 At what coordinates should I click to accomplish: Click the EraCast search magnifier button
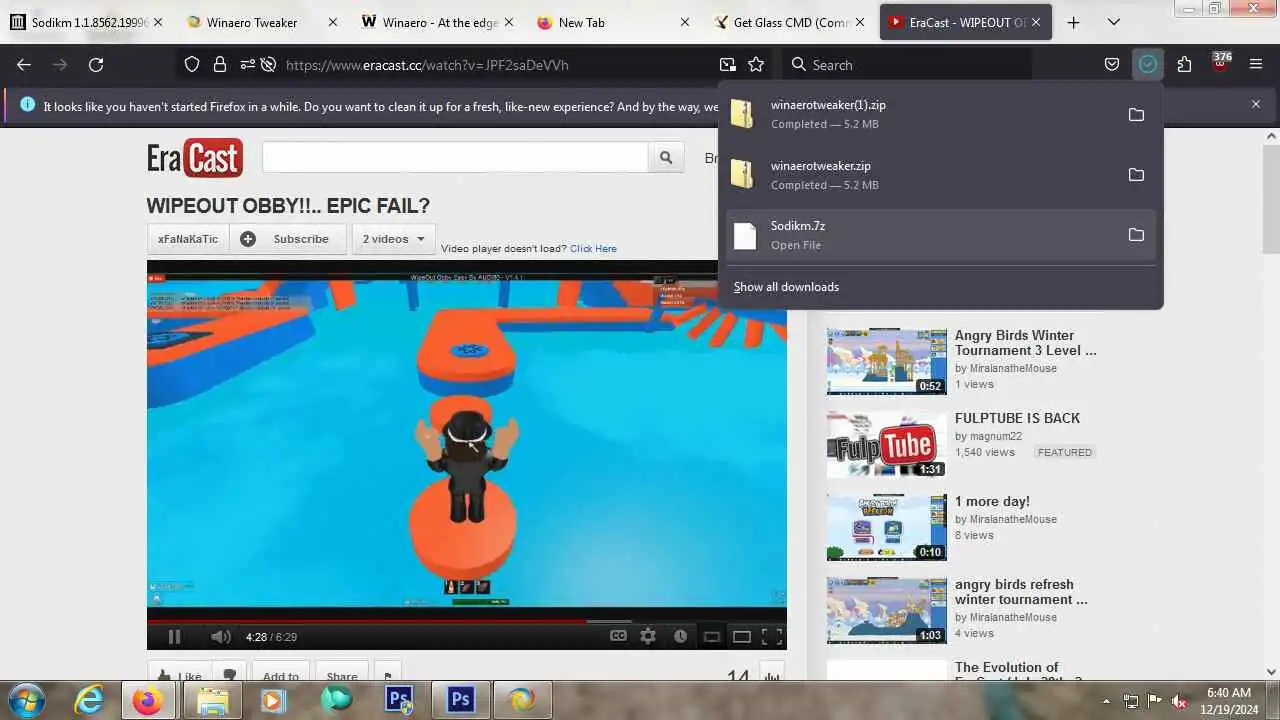665,157
